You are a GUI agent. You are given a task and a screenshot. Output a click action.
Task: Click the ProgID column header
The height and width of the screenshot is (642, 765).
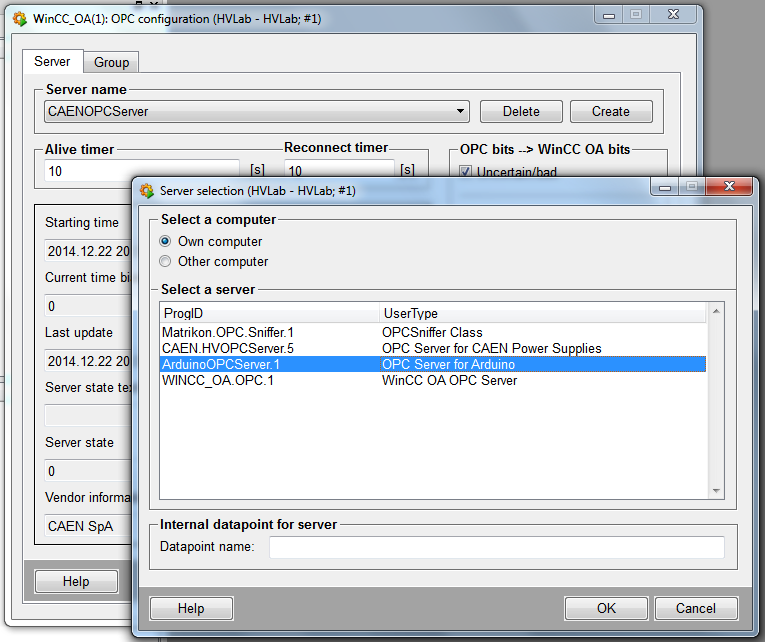point(270,313)
